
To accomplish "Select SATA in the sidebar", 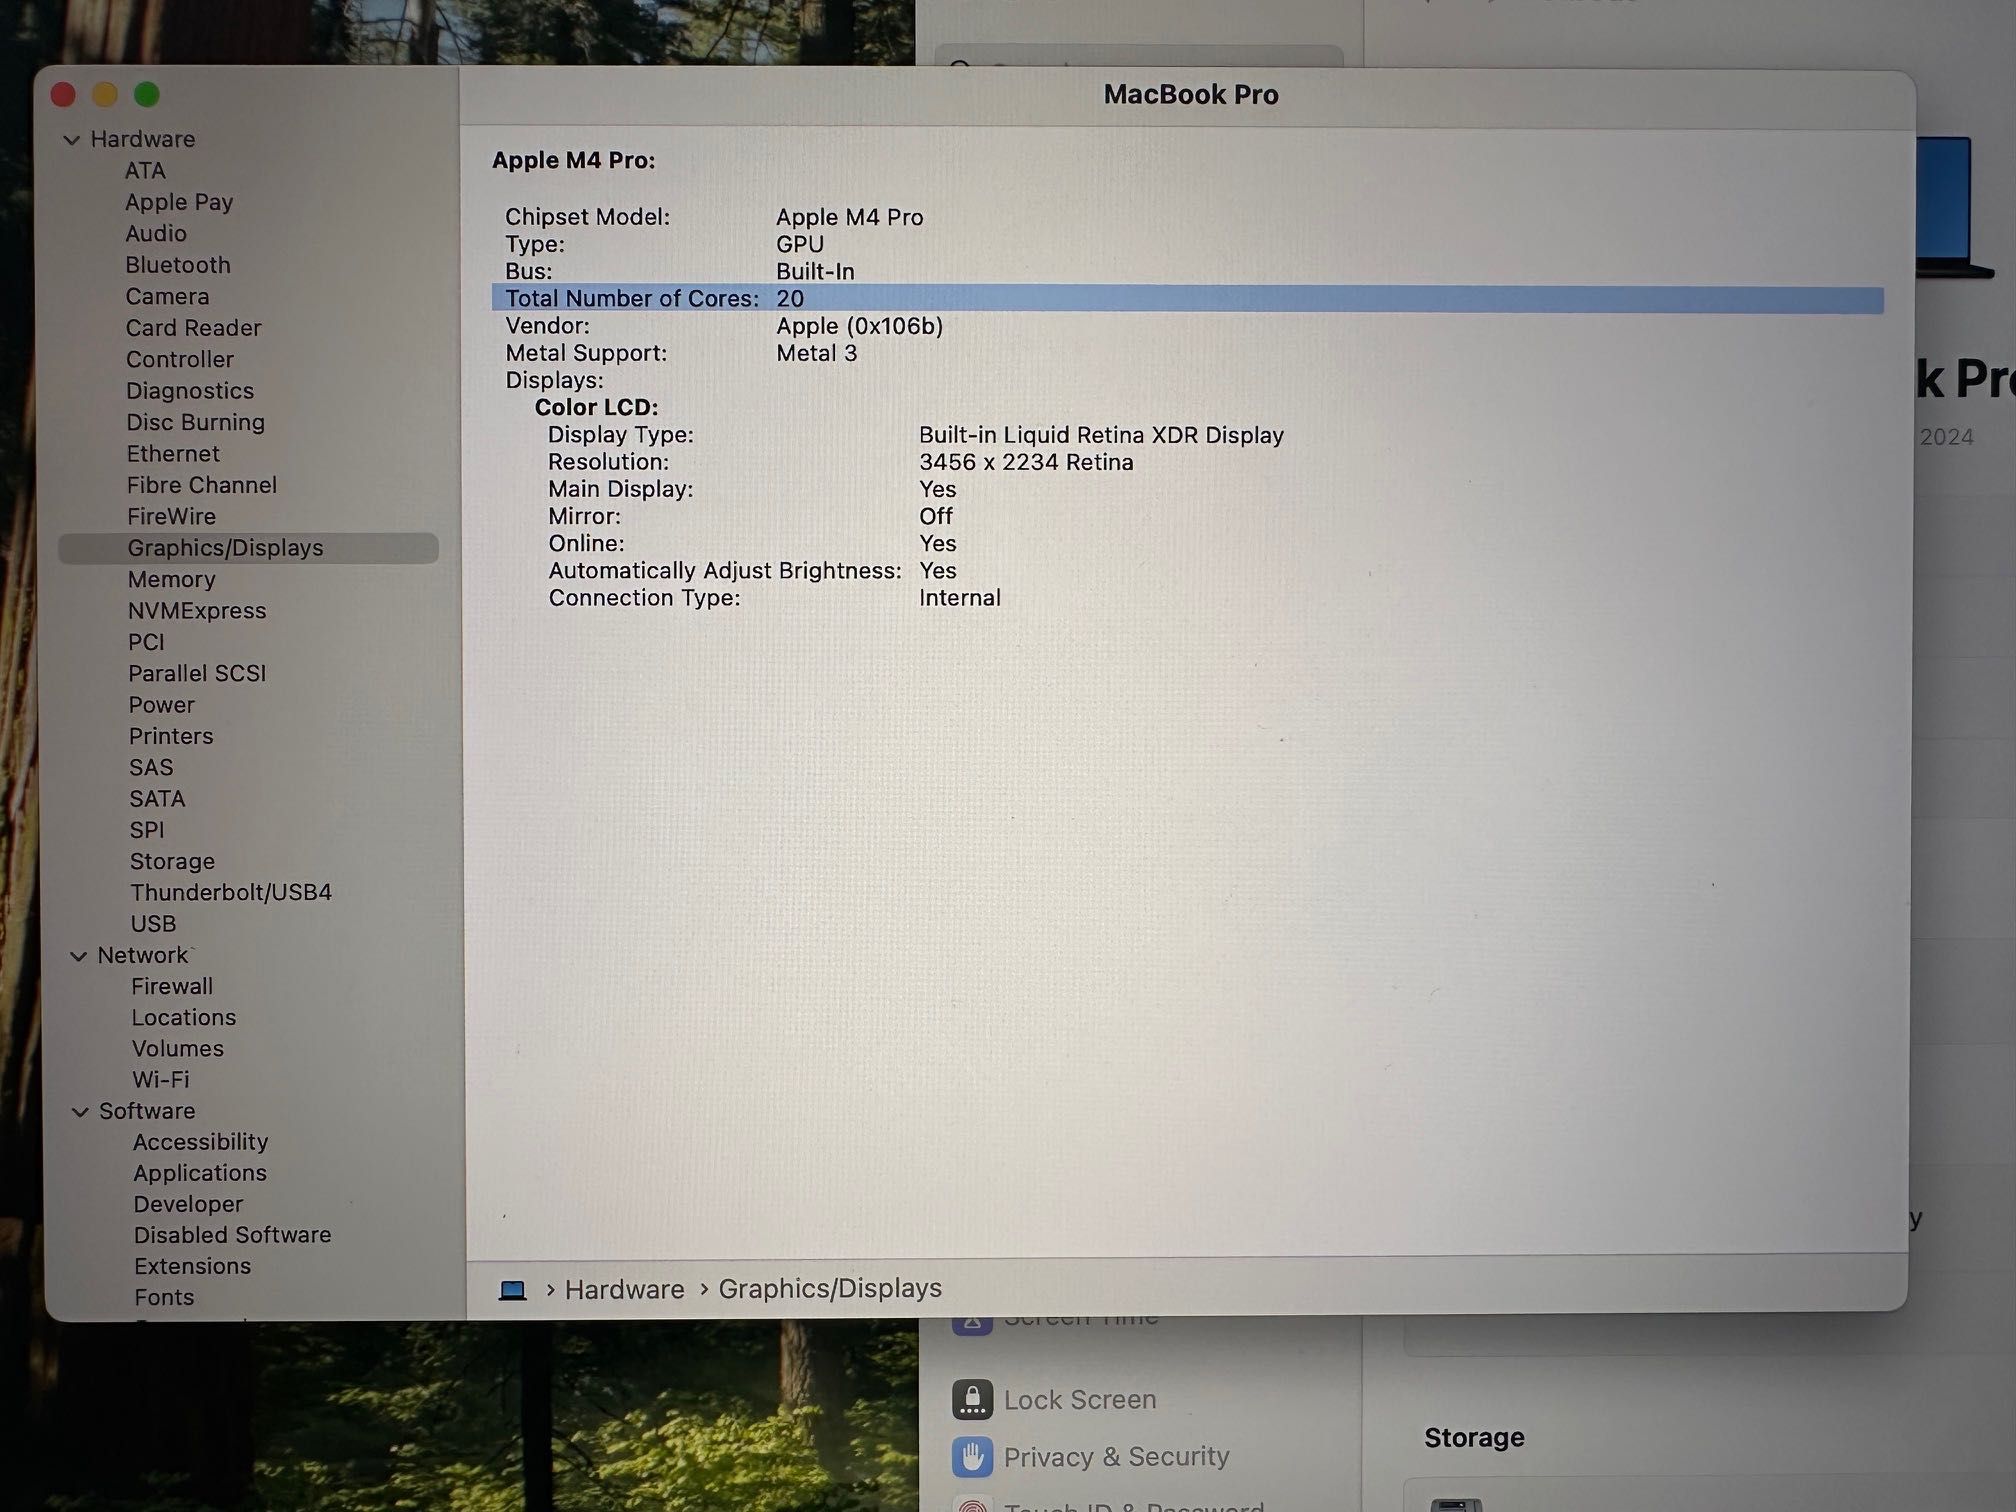I will tap(157, 799).
